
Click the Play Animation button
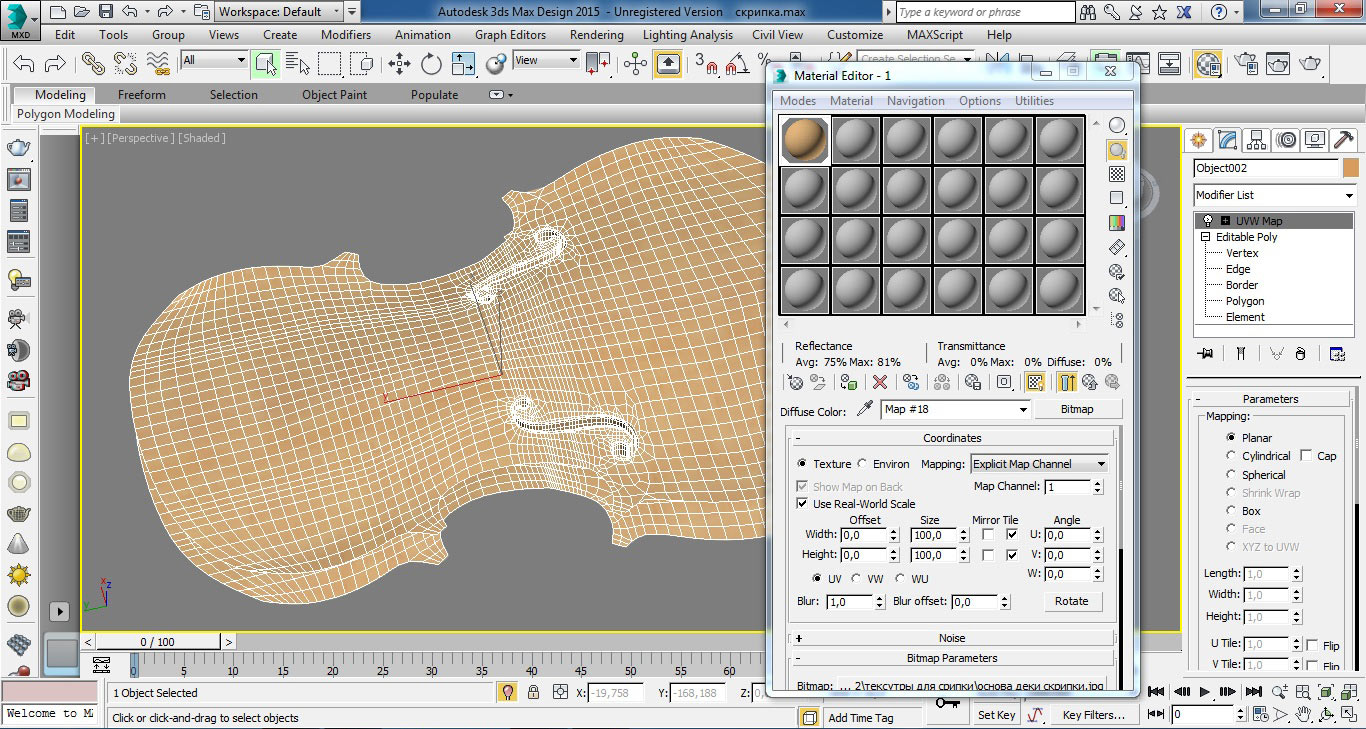1204,691
